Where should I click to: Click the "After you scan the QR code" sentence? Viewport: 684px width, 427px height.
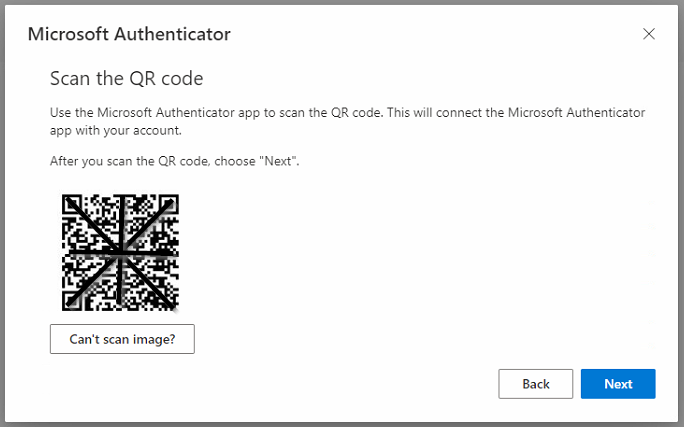point(174,161)
